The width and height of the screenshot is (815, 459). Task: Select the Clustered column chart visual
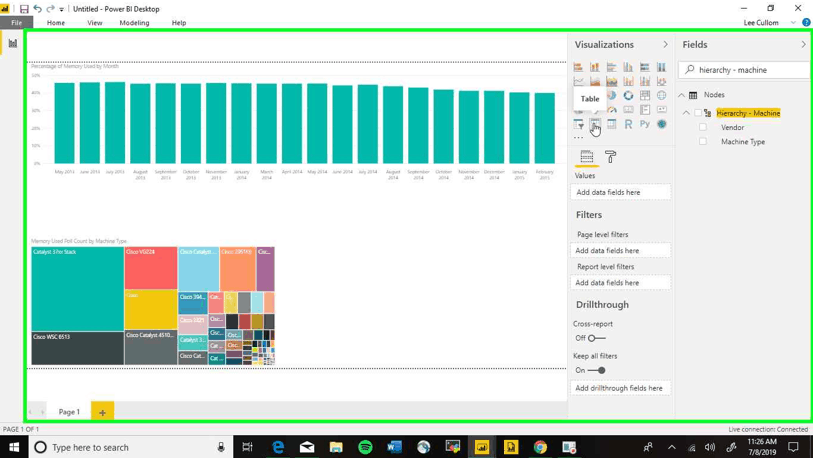(628, 67)
